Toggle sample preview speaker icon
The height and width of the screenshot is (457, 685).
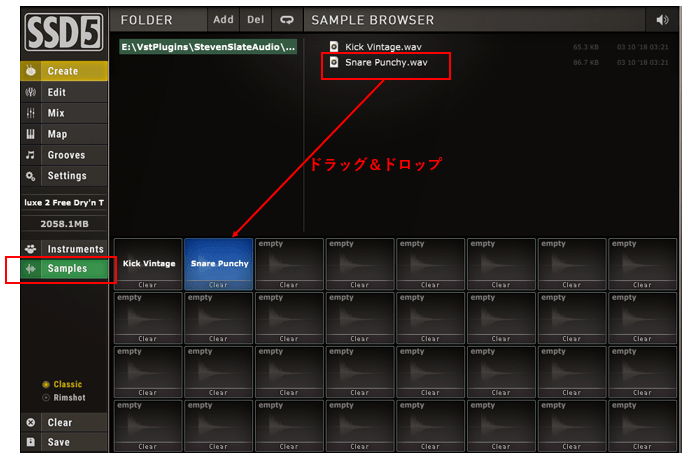(662, 20)
